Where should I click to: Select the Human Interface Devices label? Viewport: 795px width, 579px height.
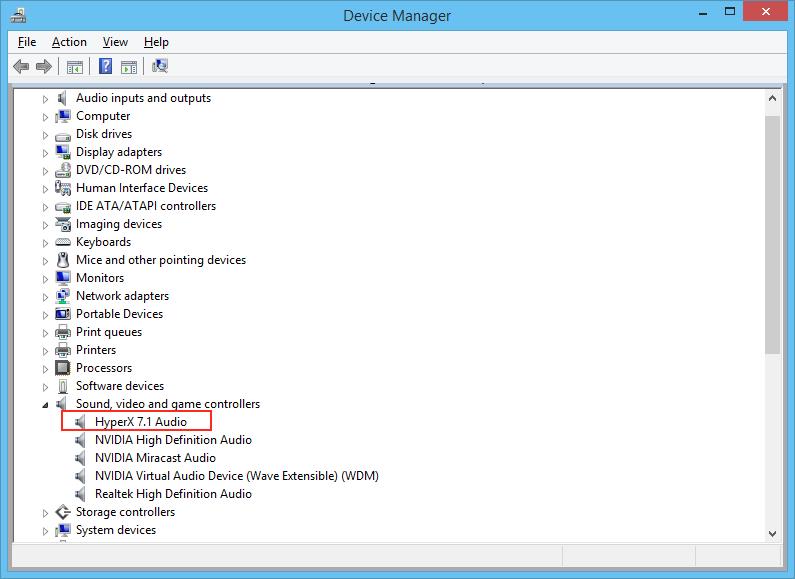142,188
